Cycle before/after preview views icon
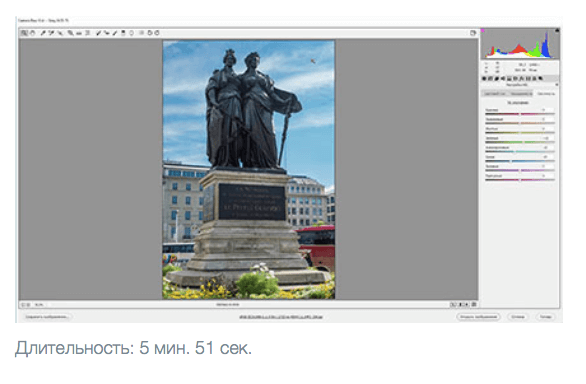This screenshot has width=586, height=384. coord(454,304)
